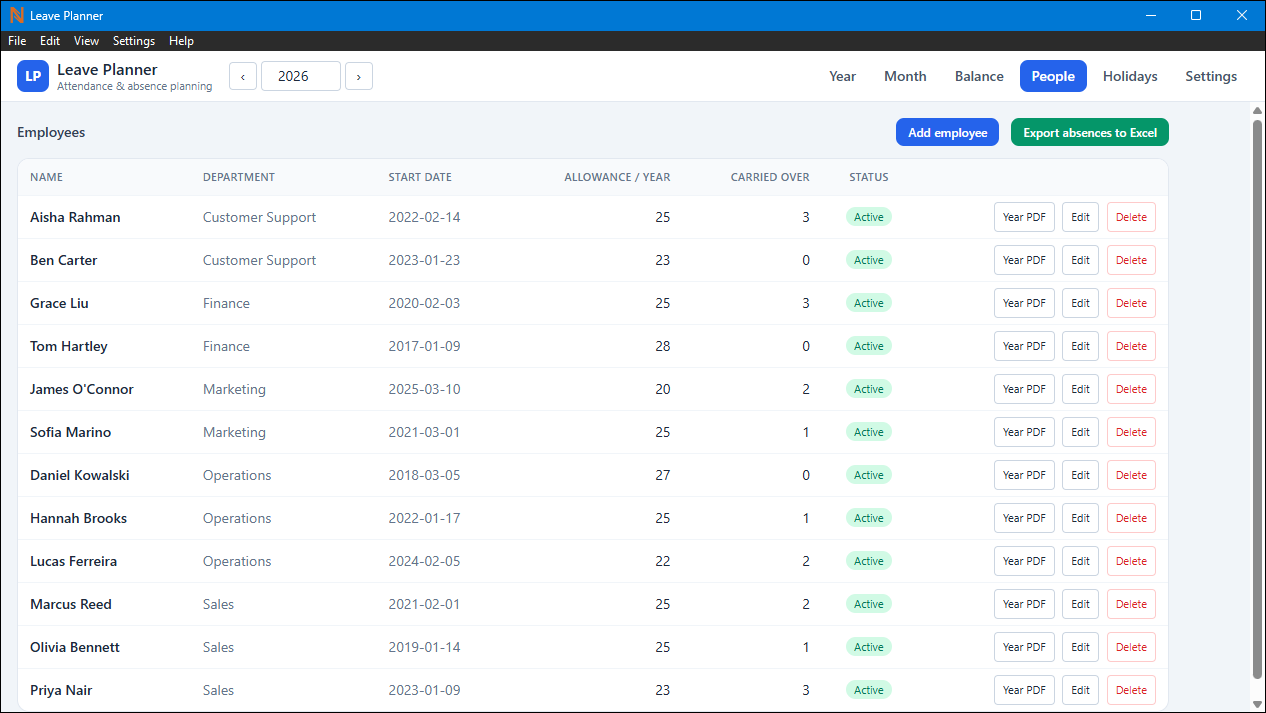Generate Year PDF for Lucas Ferreira
This screenshot has width=1266, height=713.
[x=1024, y=561]
